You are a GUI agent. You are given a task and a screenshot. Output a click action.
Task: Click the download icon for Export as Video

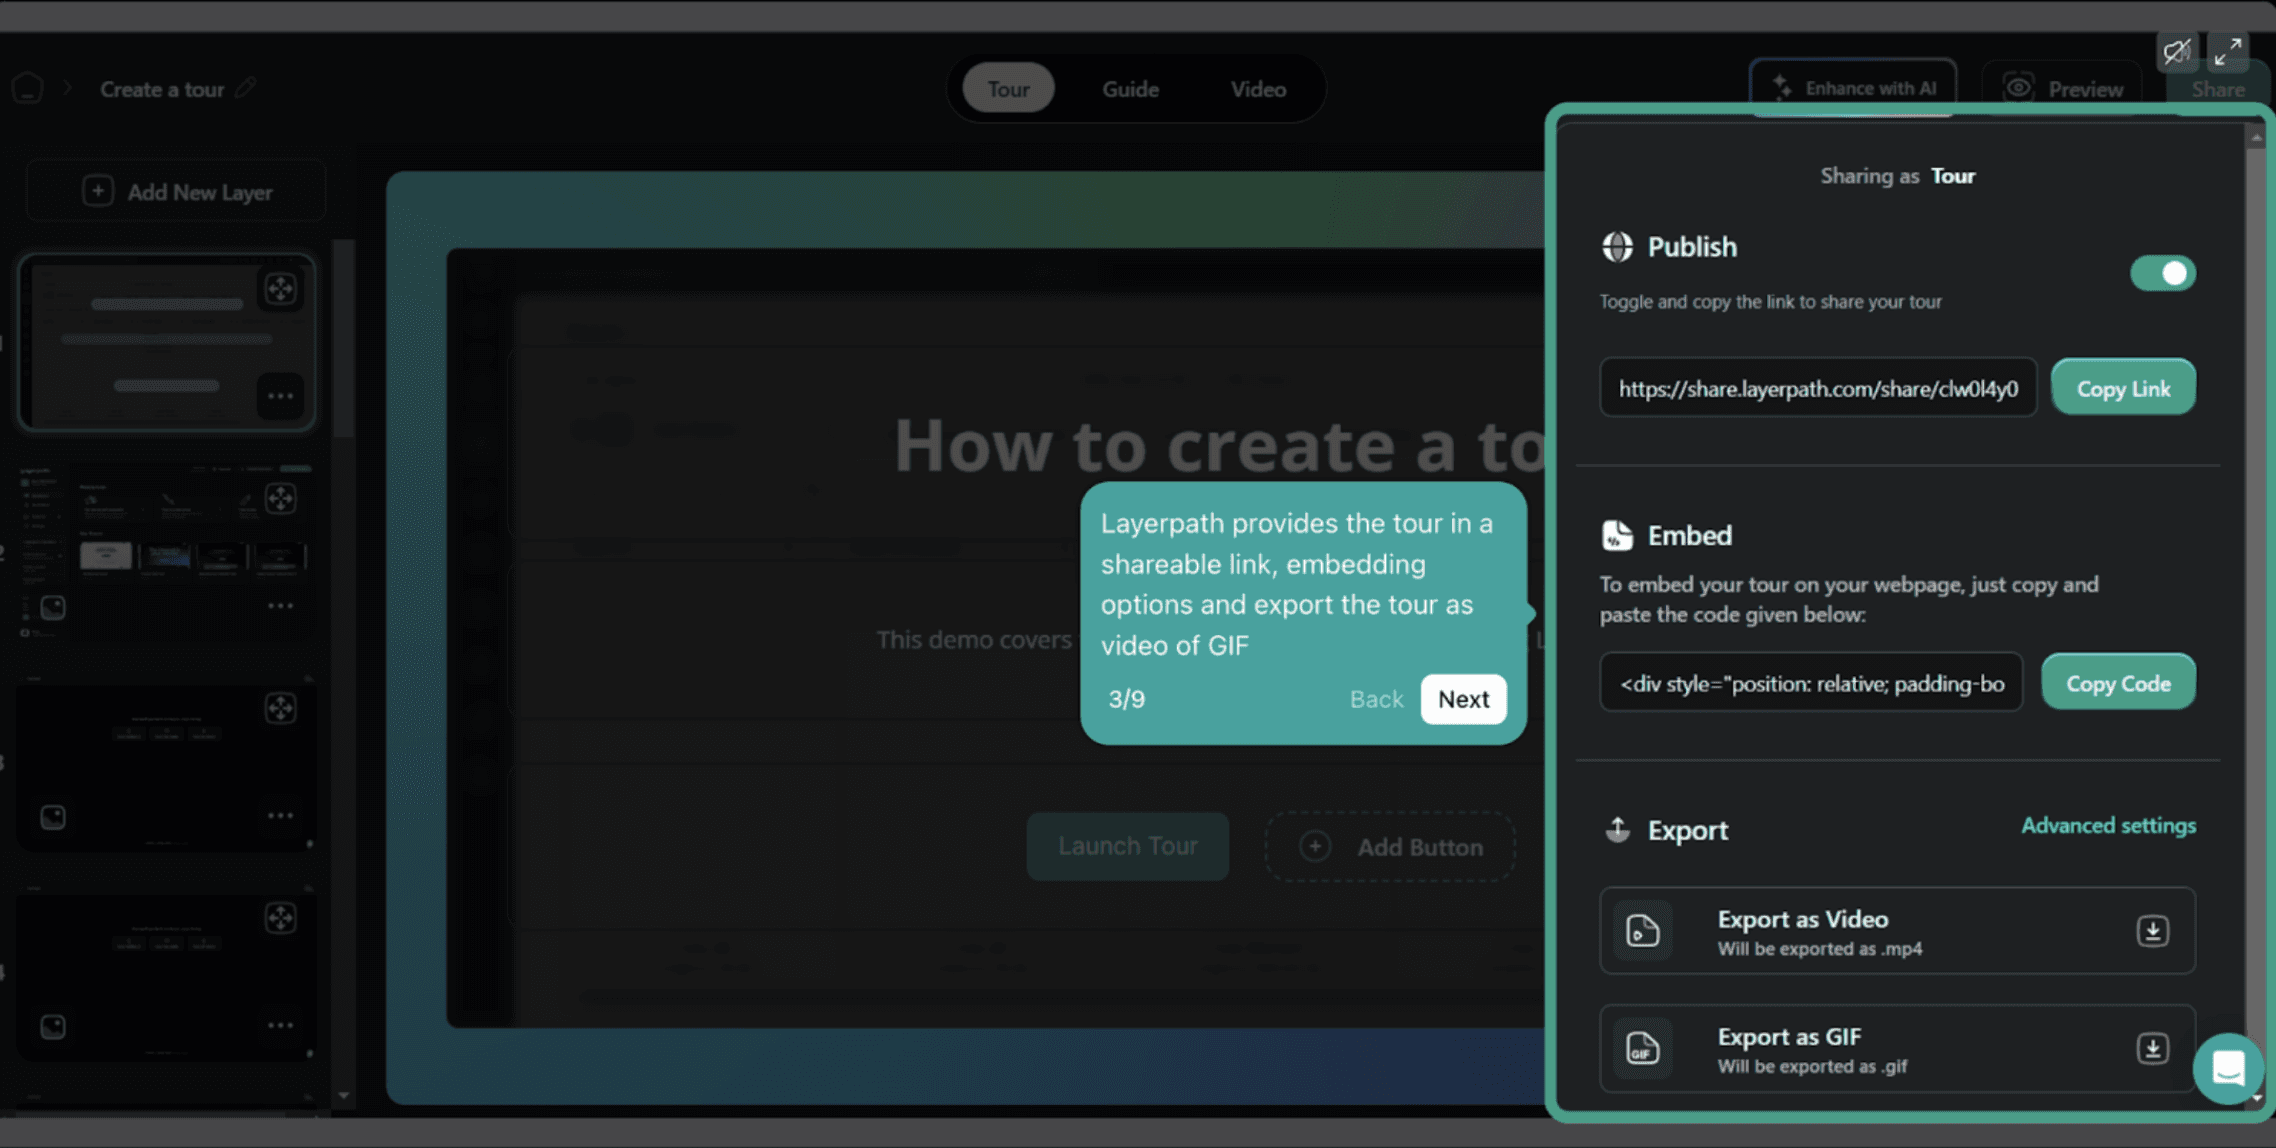2153,930
